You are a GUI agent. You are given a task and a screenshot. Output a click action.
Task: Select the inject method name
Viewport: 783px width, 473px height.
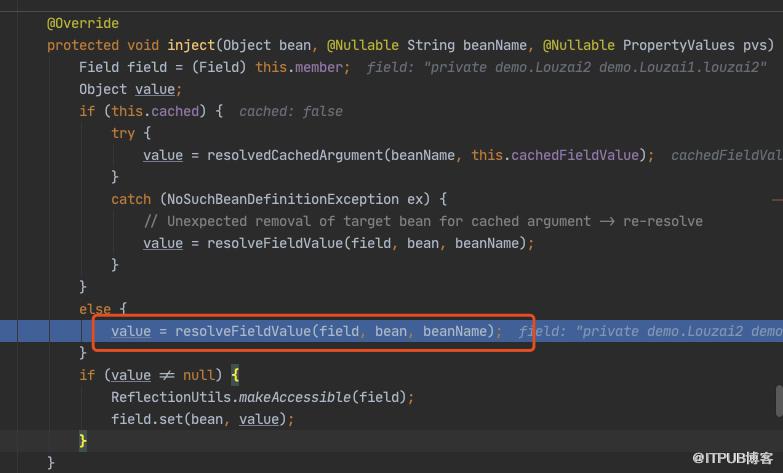tap(191, 45)
